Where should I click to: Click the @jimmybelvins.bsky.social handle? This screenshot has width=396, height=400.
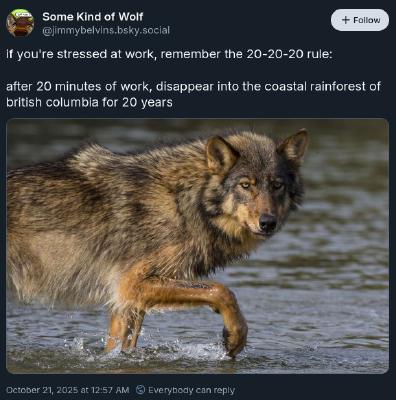pos(106,30)
